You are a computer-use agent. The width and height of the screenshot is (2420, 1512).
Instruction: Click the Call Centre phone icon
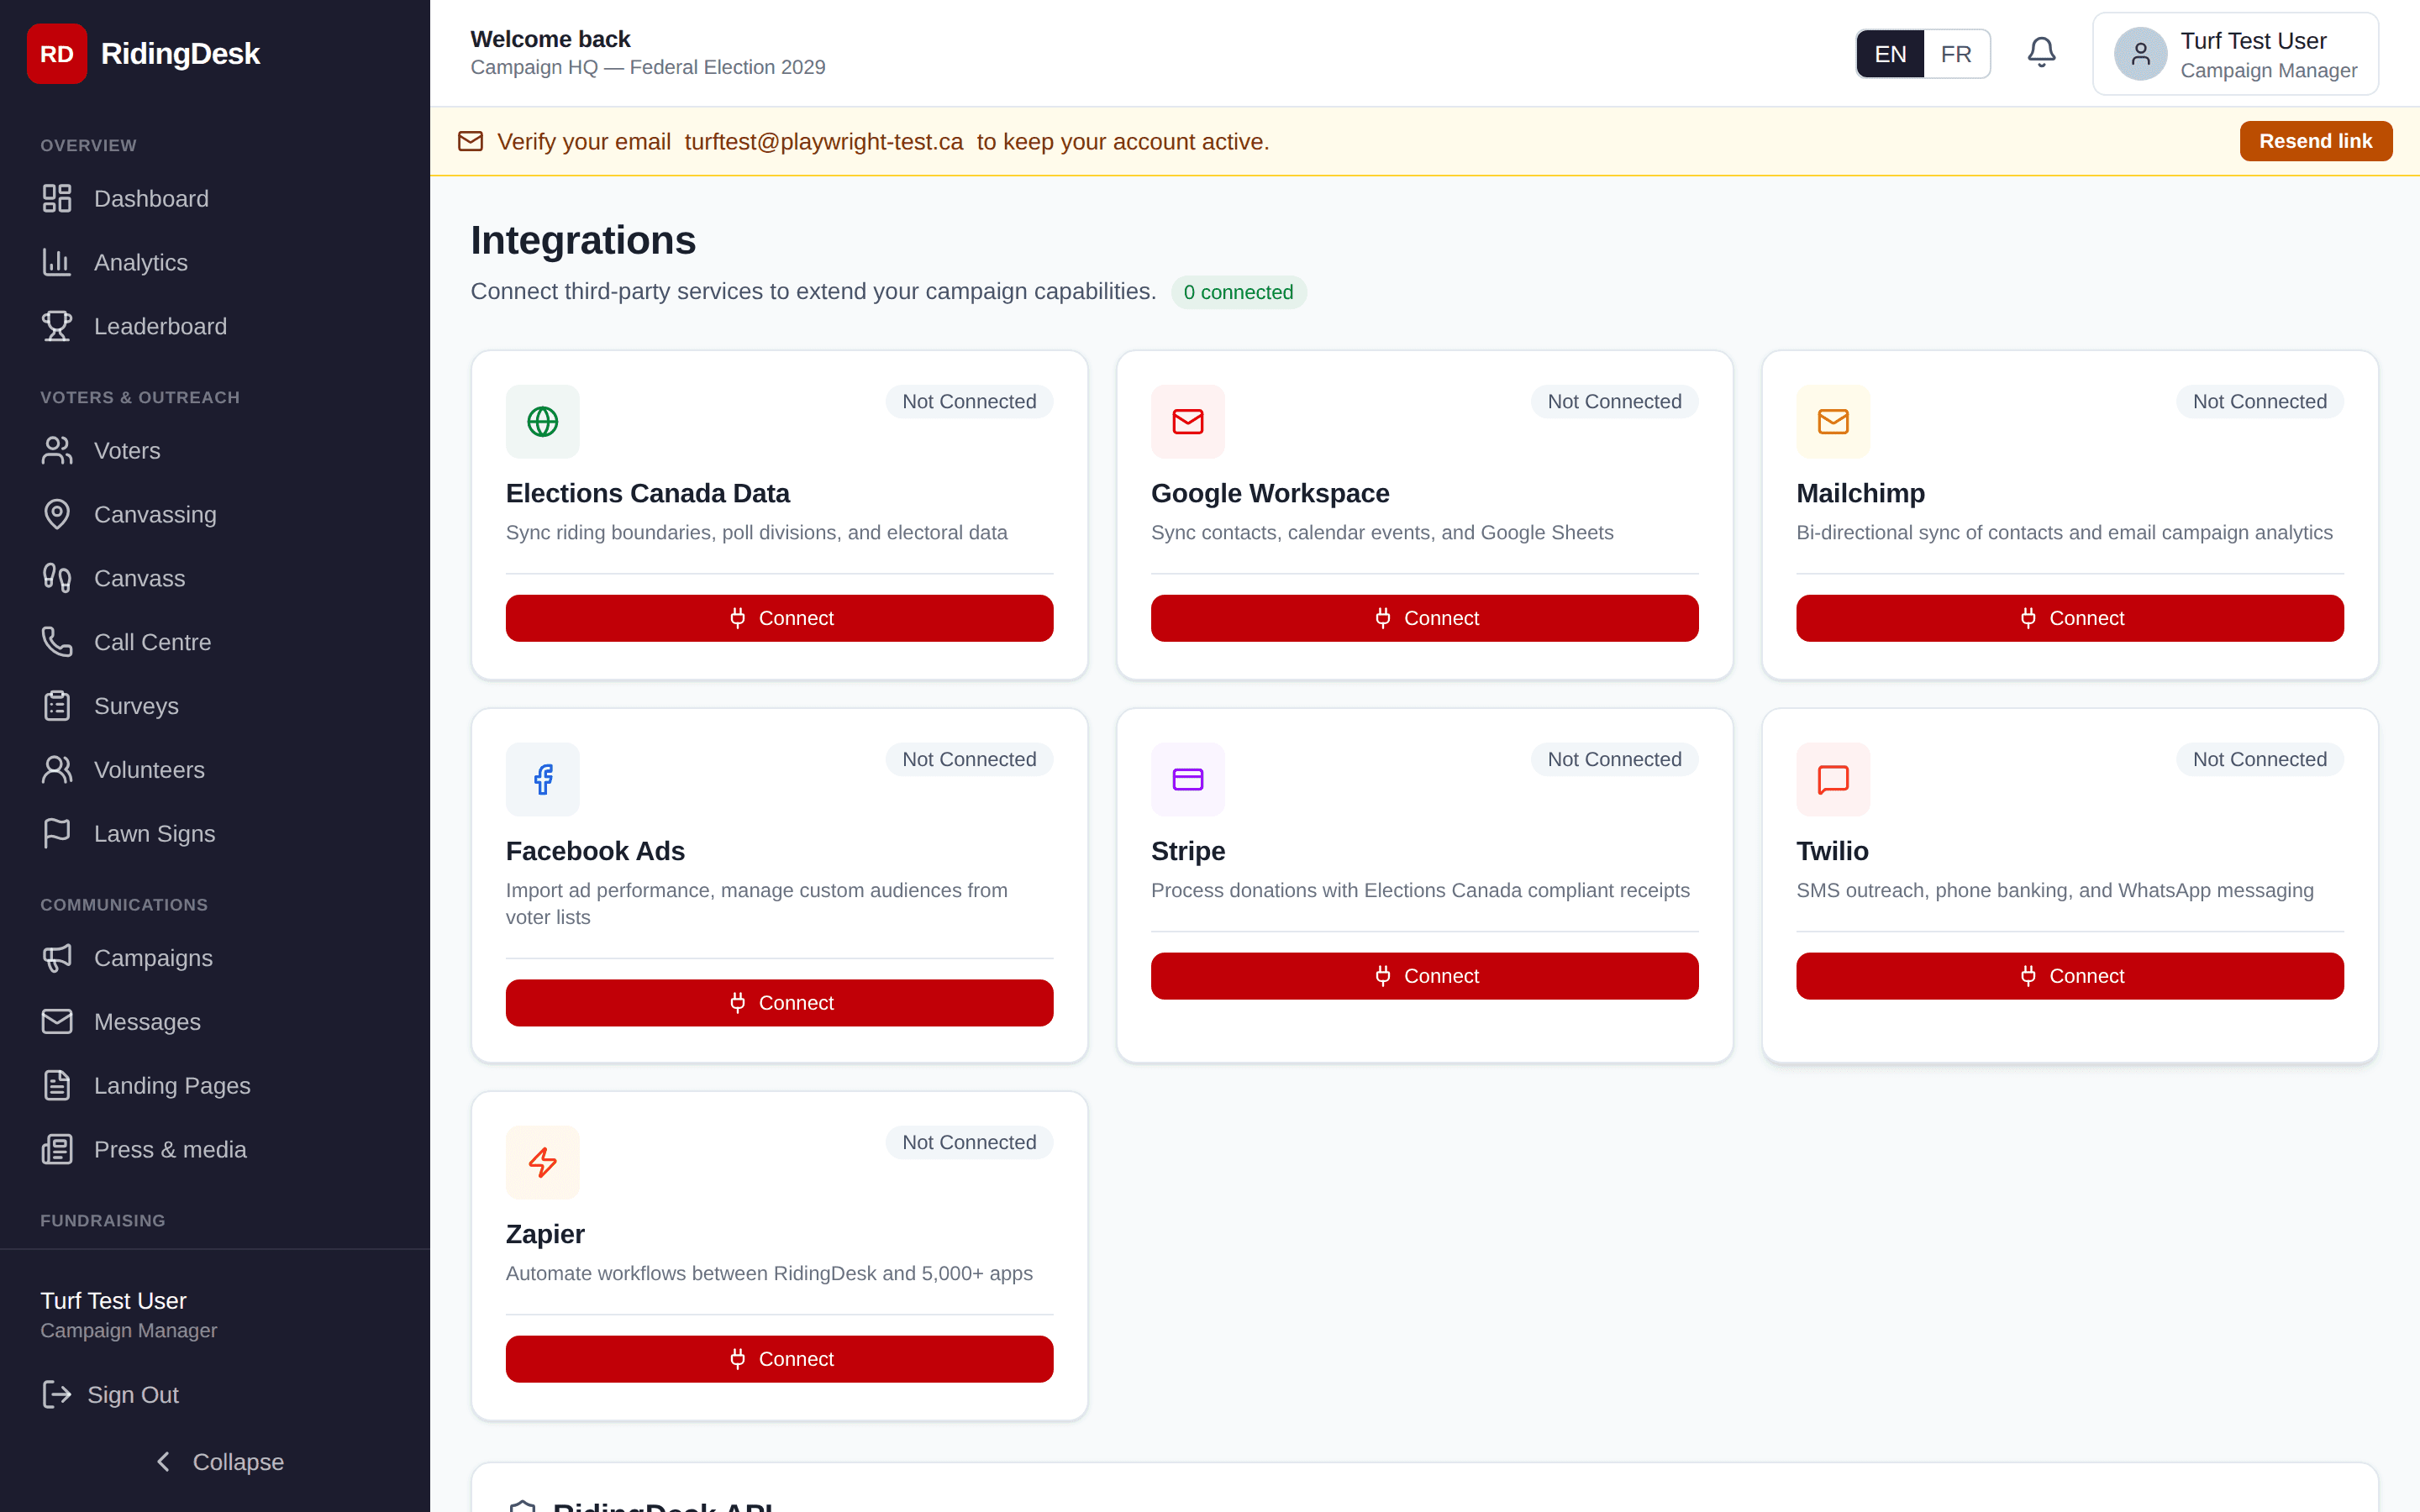57,642
